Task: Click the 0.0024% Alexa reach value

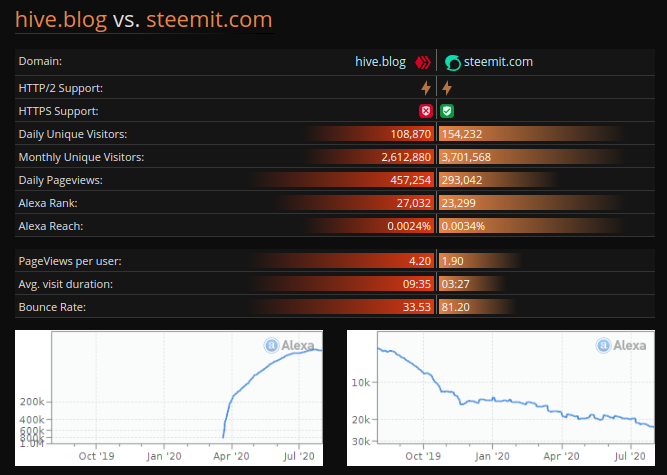Action: coord(409,226)
